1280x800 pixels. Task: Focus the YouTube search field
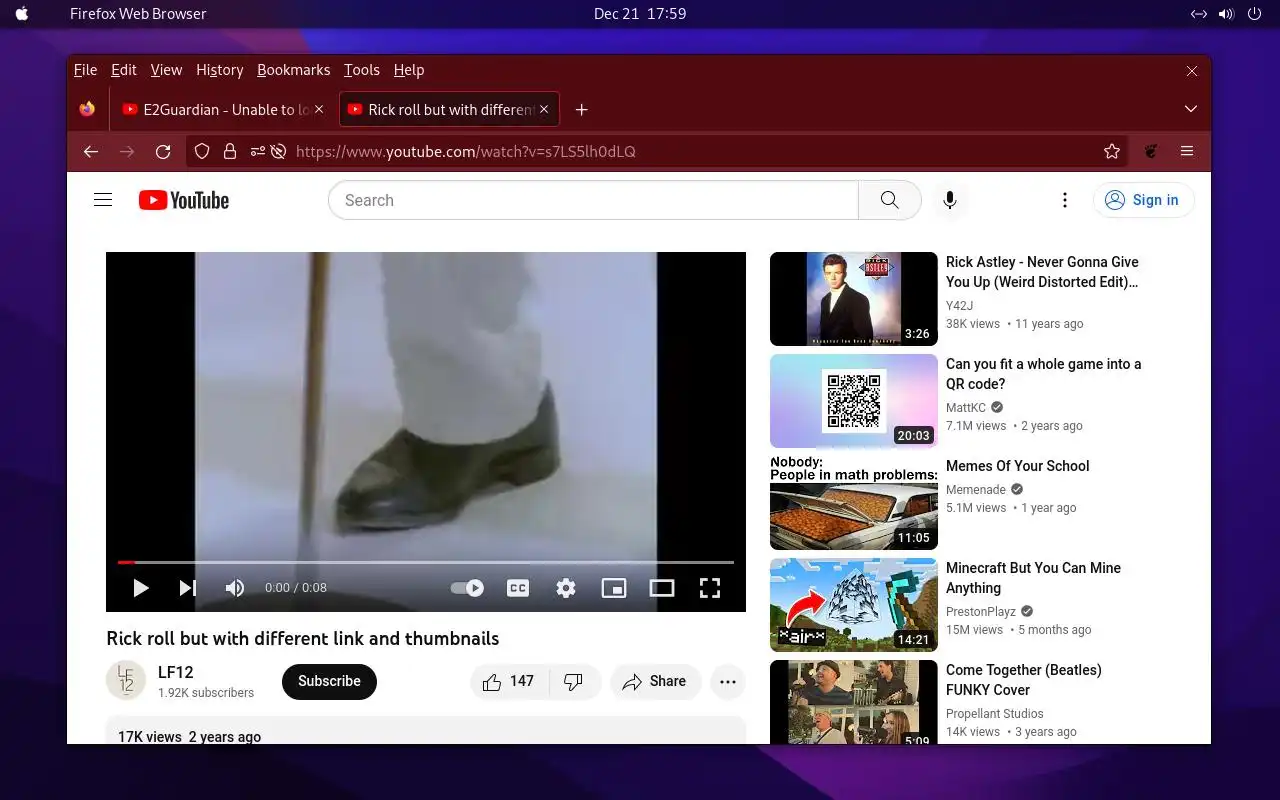pos(593,200)
